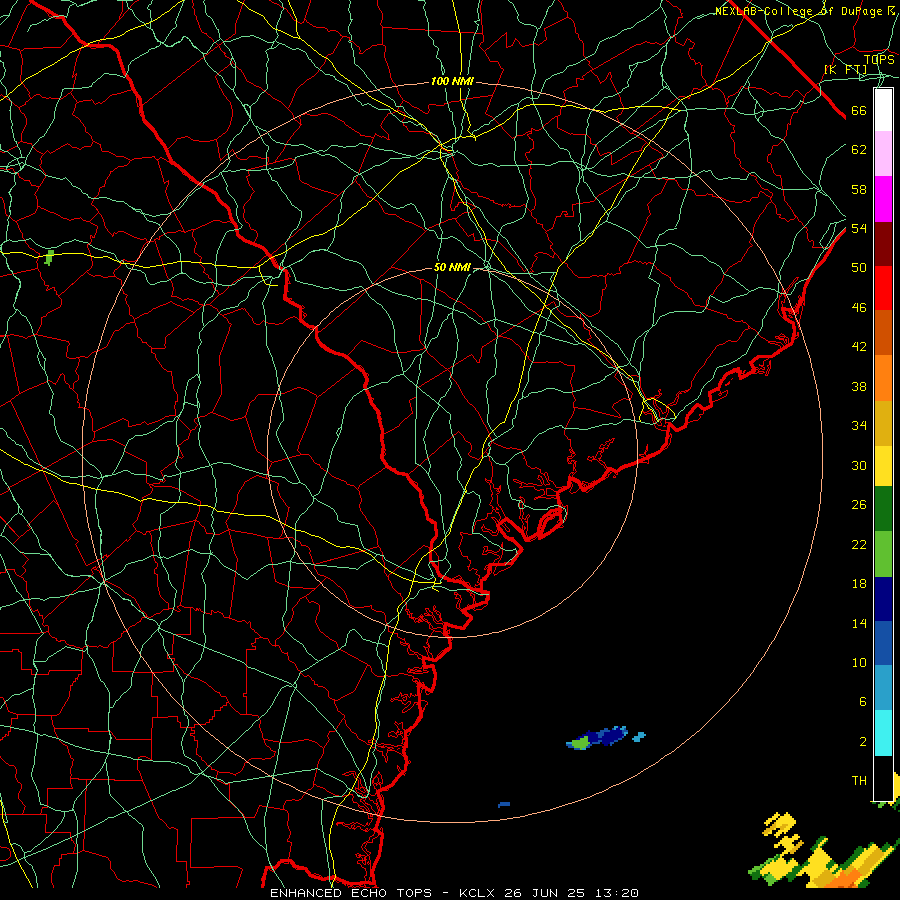This screenshot has height=900, width=900.
Task: Click the medium blue 18 kft swatch
Action: click(x=883, y=643)
